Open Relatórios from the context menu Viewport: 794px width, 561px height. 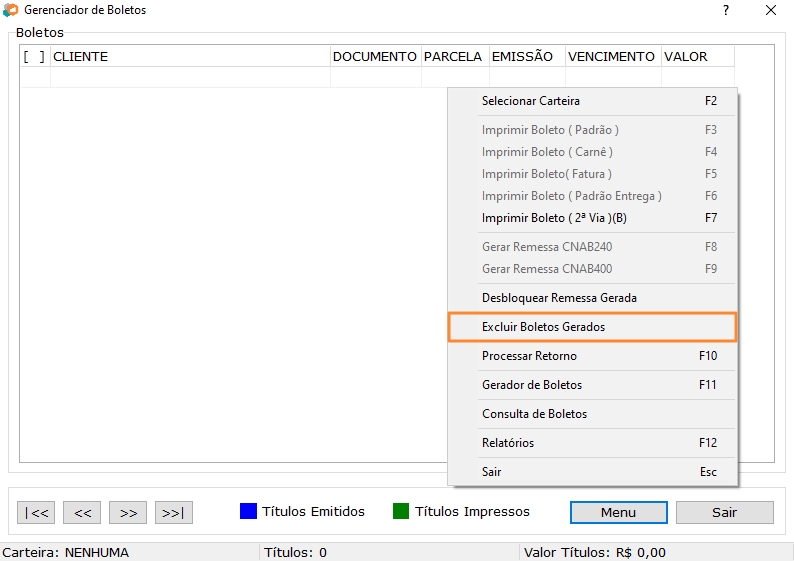[x=508, y=443]
